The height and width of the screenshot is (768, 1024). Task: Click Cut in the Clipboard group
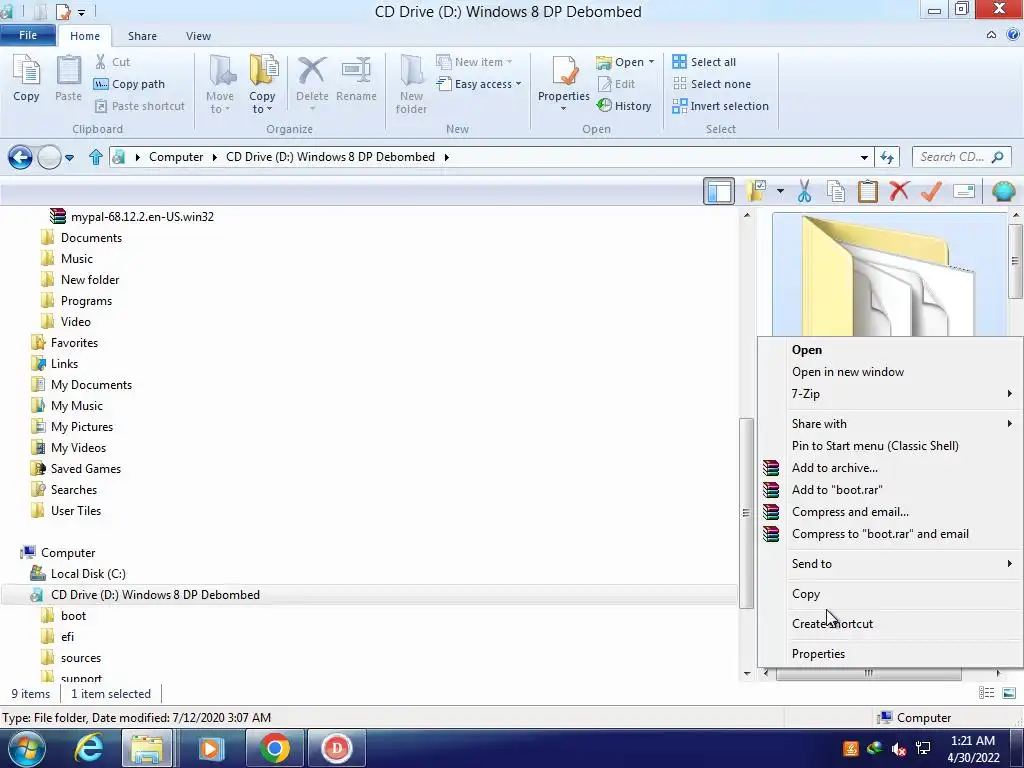[112, 62]
